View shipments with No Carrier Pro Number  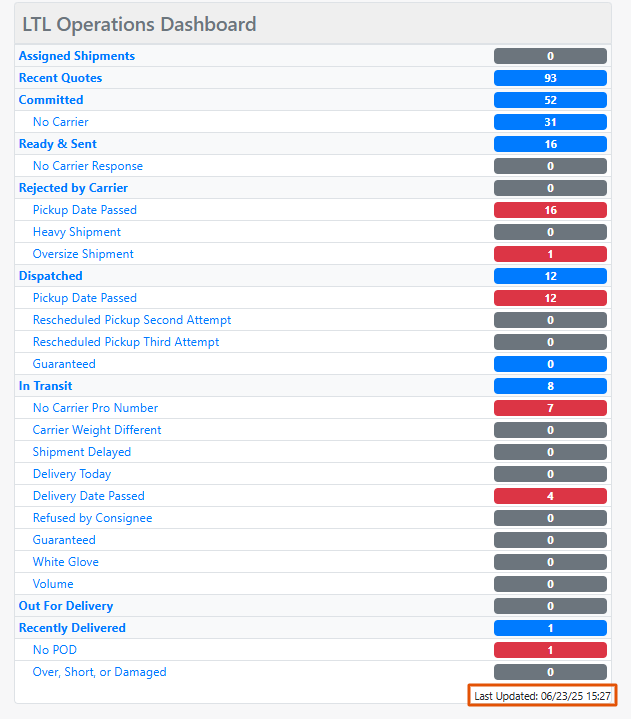95,408
